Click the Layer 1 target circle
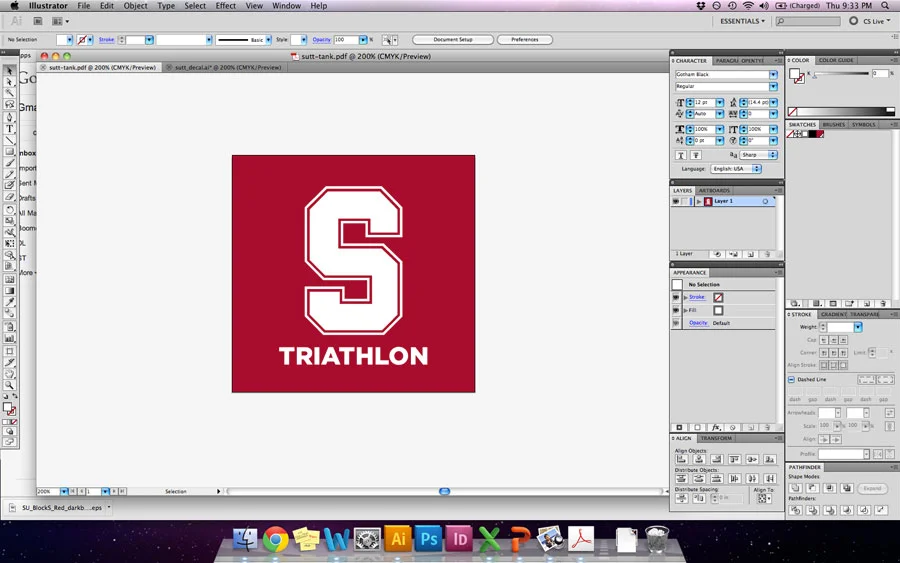 pyautogui.click(x=765, y=201)
